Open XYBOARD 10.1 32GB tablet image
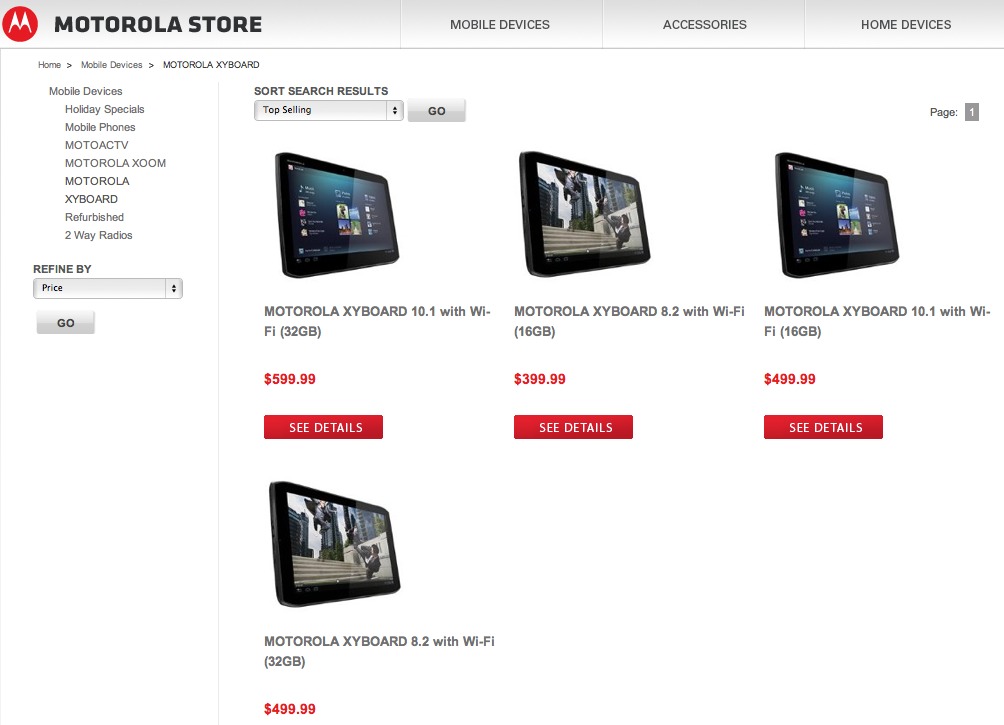The width and height of the screenshot is (1004, 725). click(x=337, y=215)
